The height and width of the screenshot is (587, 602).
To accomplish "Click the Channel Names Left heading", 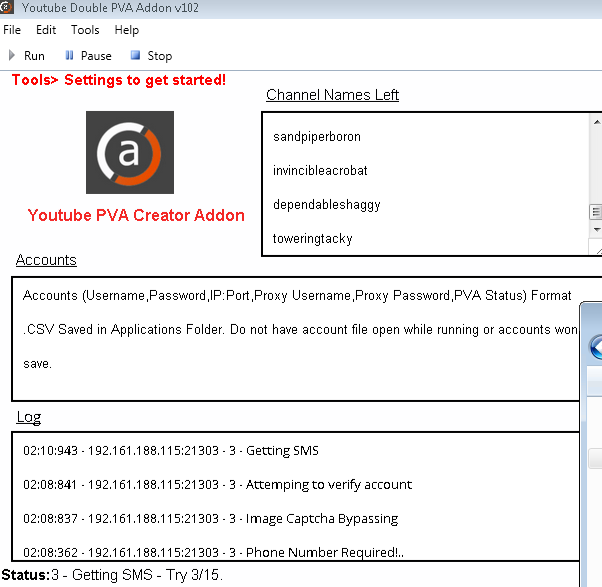I will point(332,95).
